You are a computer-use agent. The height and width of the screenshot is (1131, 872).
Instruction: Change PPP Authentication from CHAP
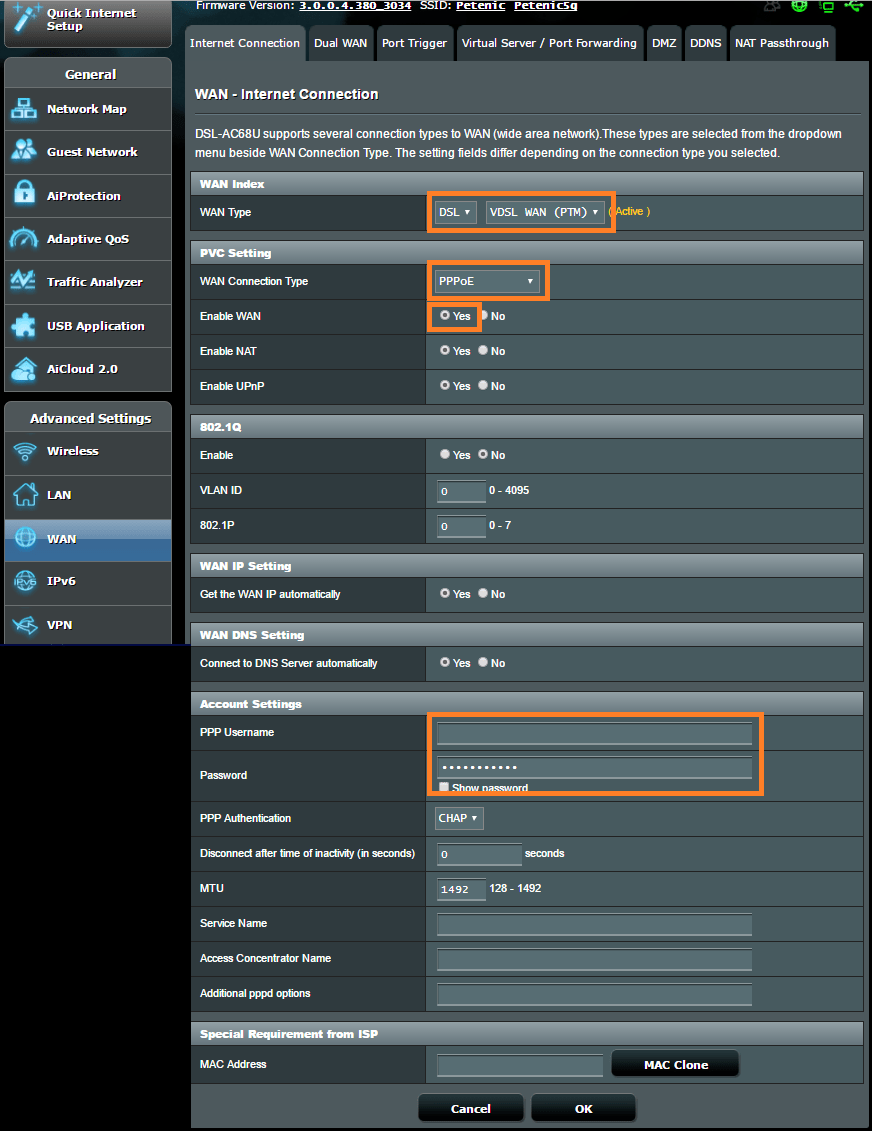tap(458, 818)
